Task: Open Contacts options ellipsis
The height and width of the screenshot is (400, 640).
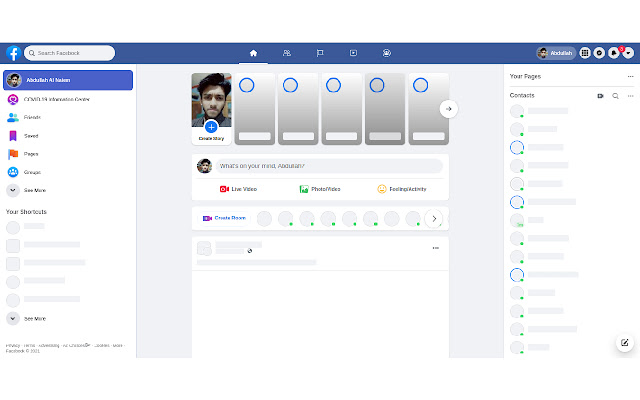Action: tap(631, 96)
